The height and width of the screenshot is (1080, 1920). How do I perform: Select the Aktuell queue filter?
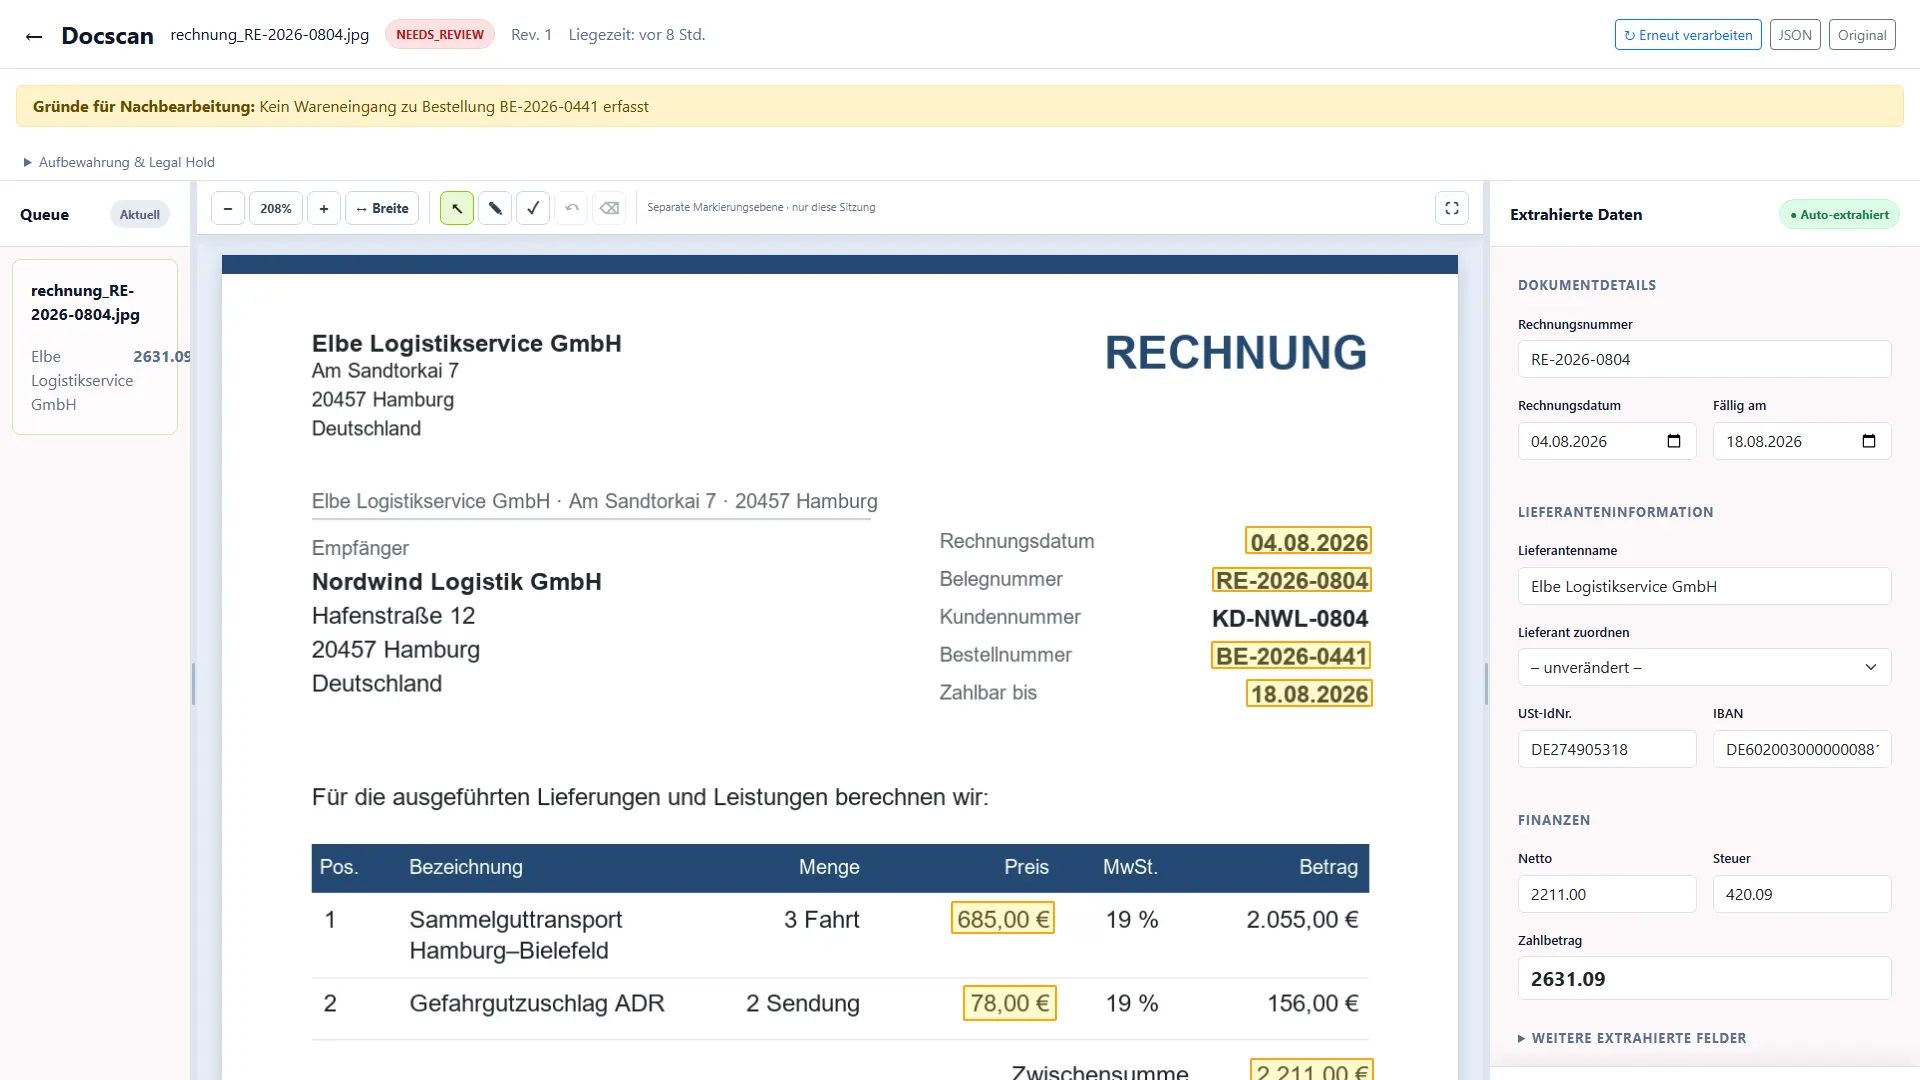tap(140, 214)
